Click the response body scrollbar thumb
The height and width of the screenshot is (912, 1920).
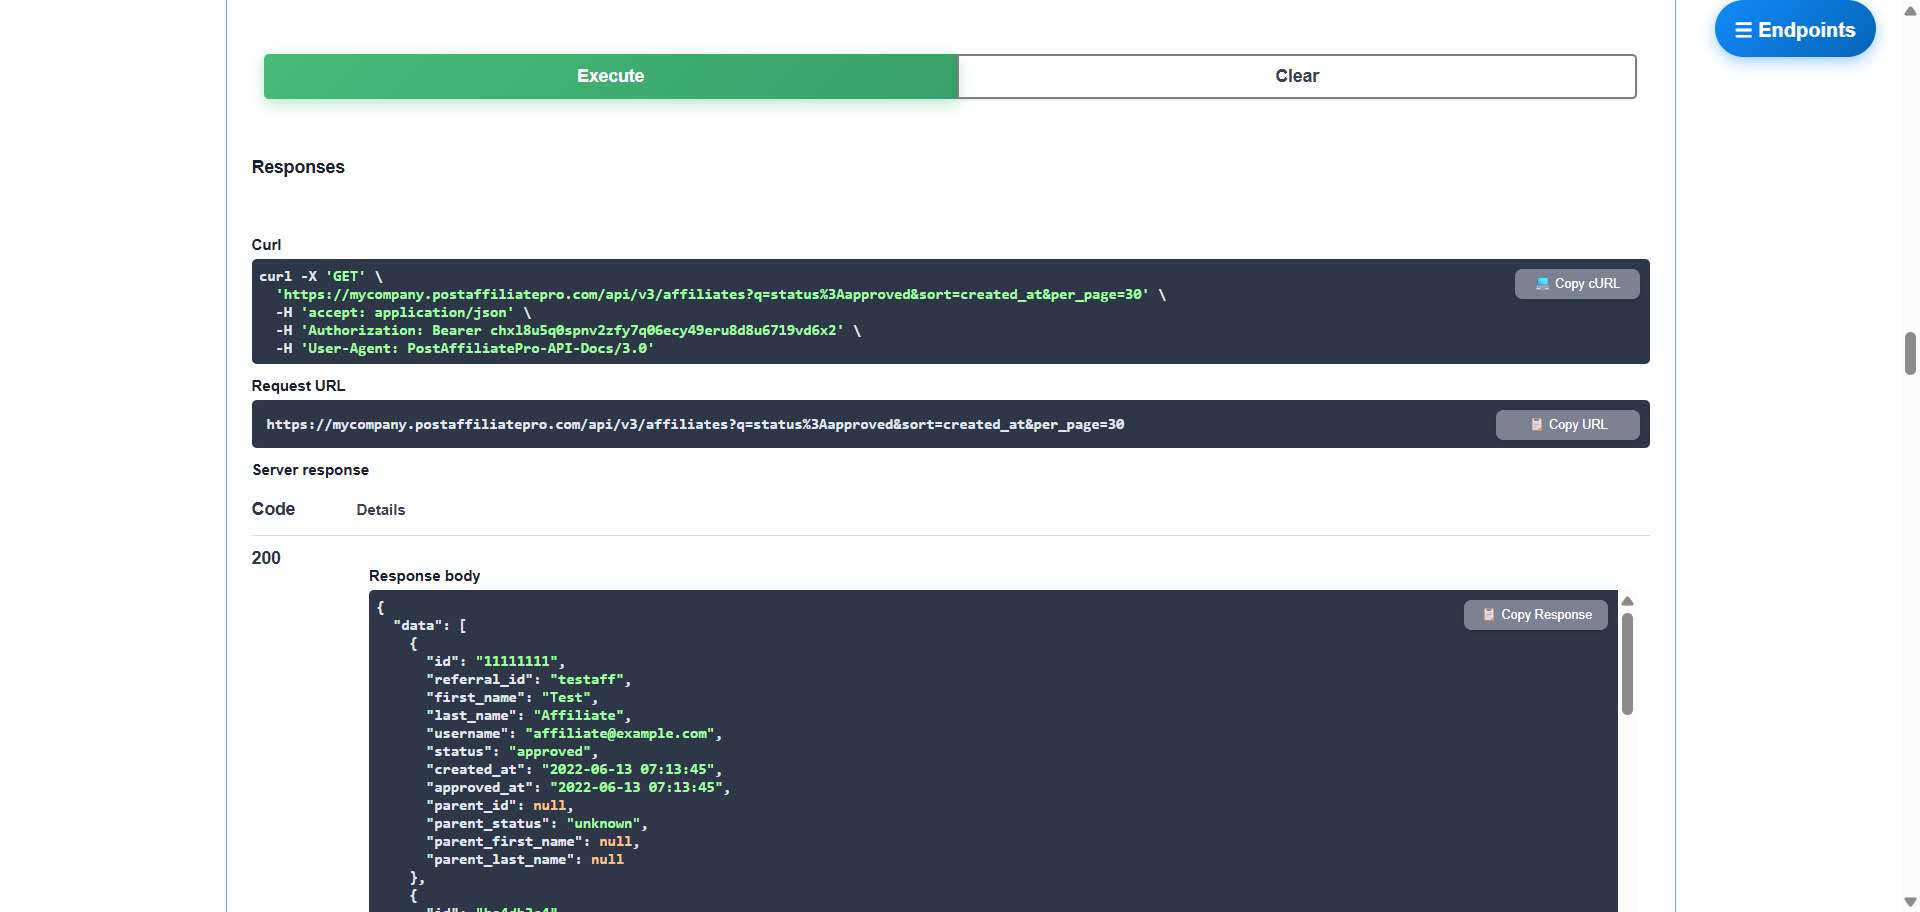click(x=1627, y=664)
